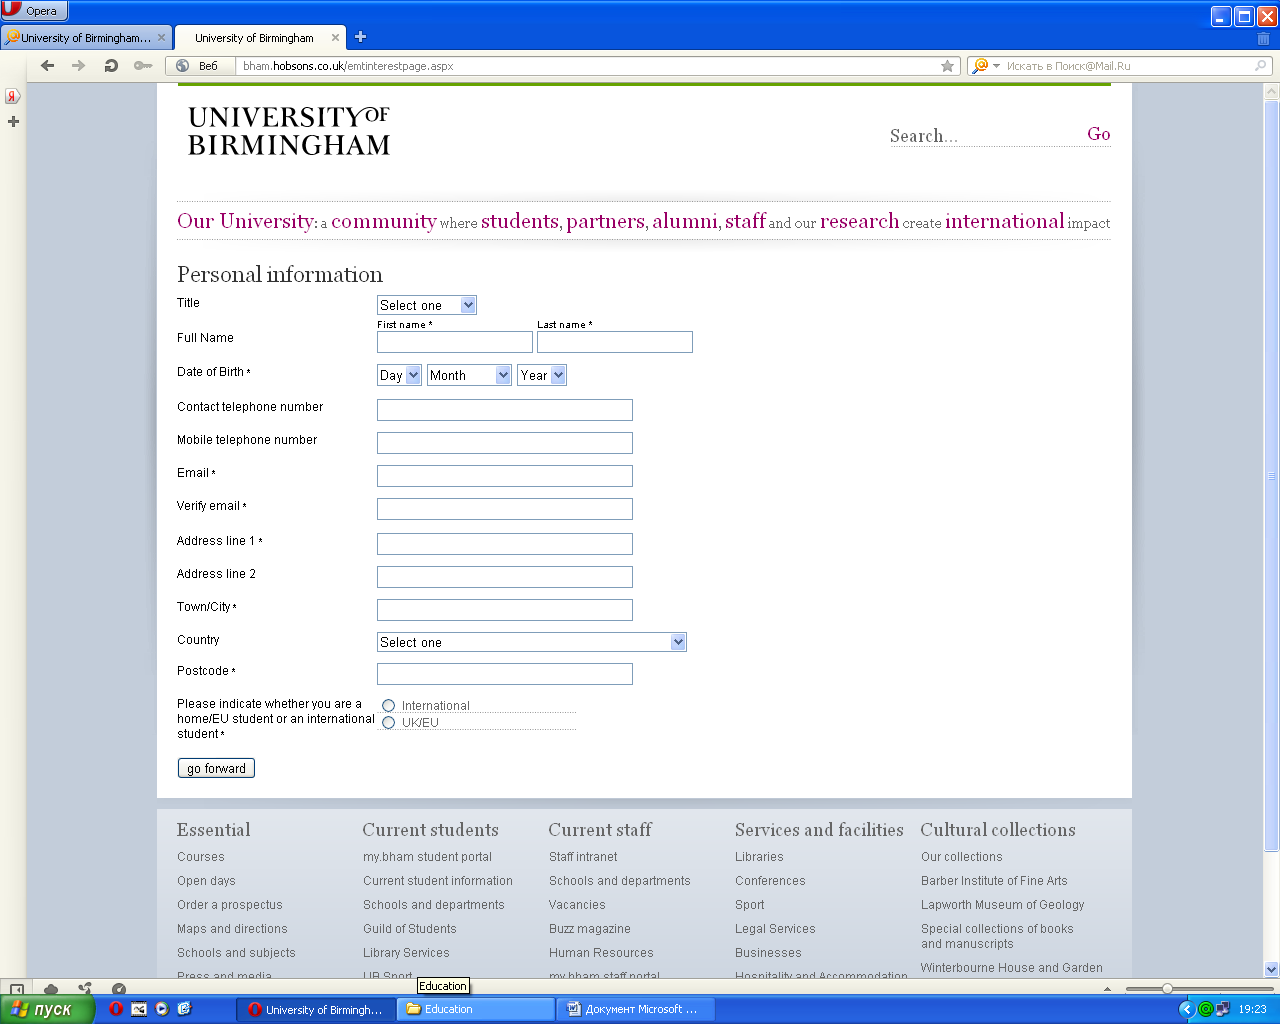Image resolution: width=1280 pixels, height=1024 pixels.
Task: Open the search engine selector icon
Action: [985, 66]
